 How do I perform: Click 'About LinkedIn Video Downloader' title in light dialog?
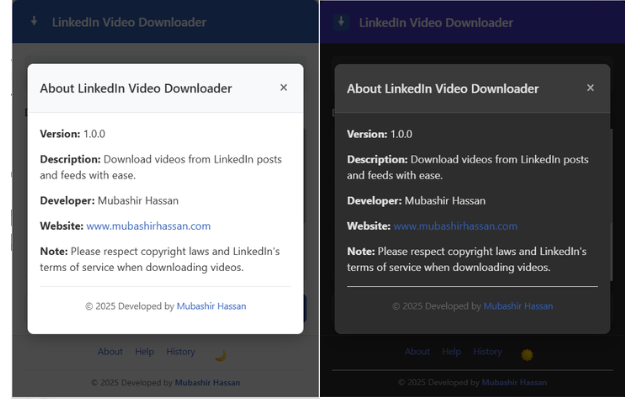tap(136, 88)
